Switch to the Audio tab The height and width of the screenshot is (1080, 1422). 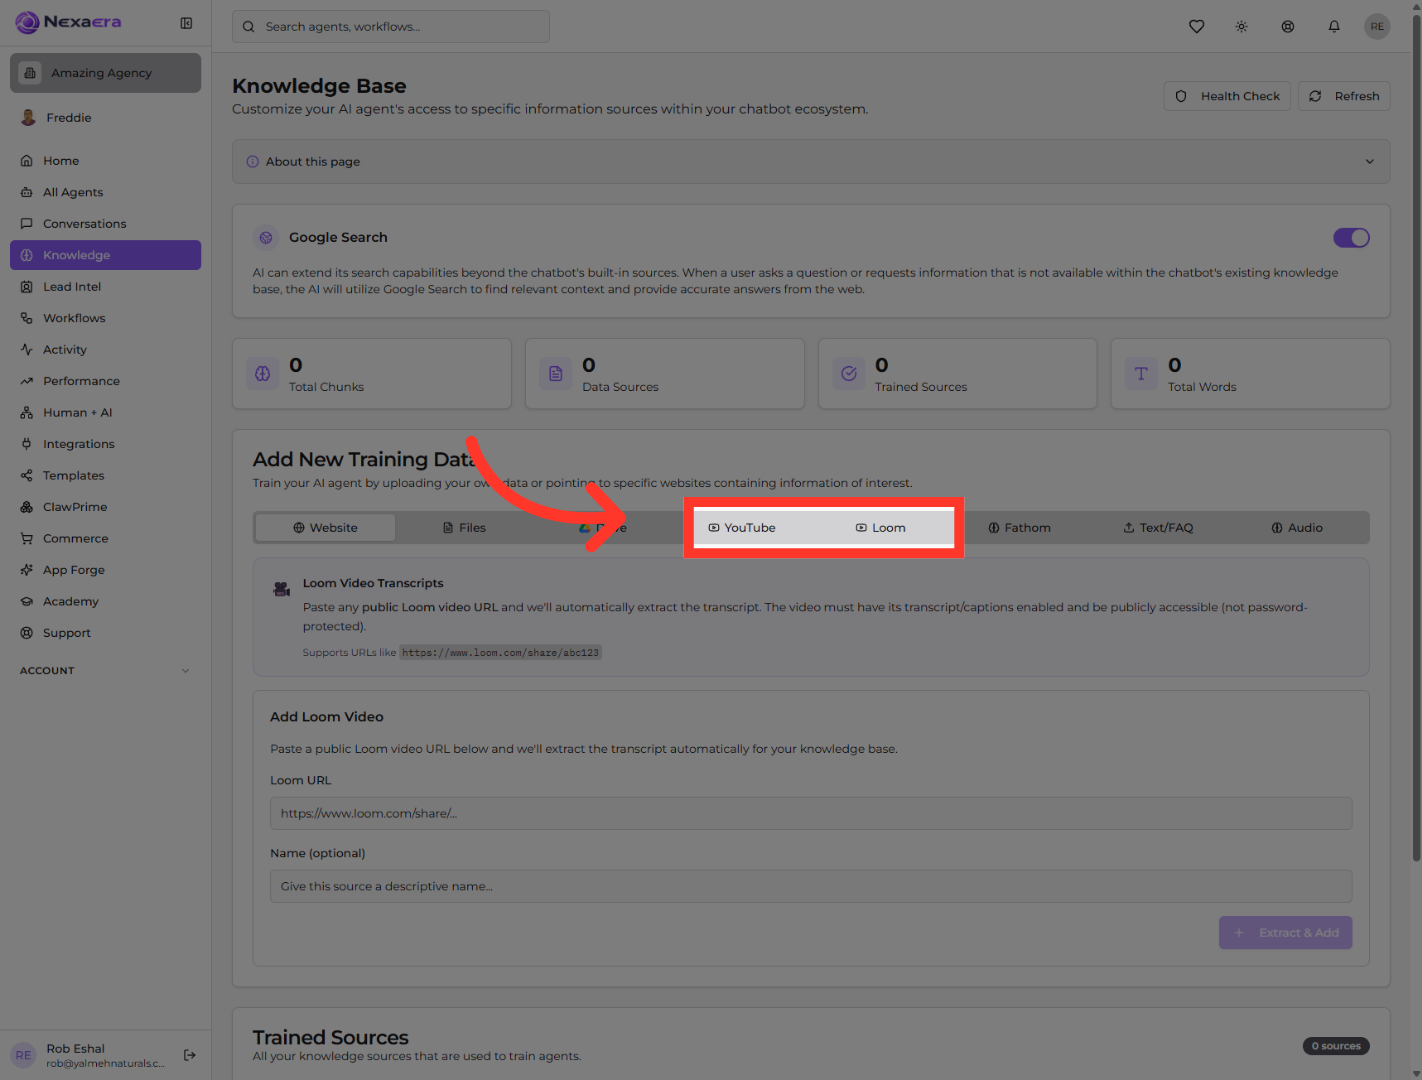pos(1297,528)
